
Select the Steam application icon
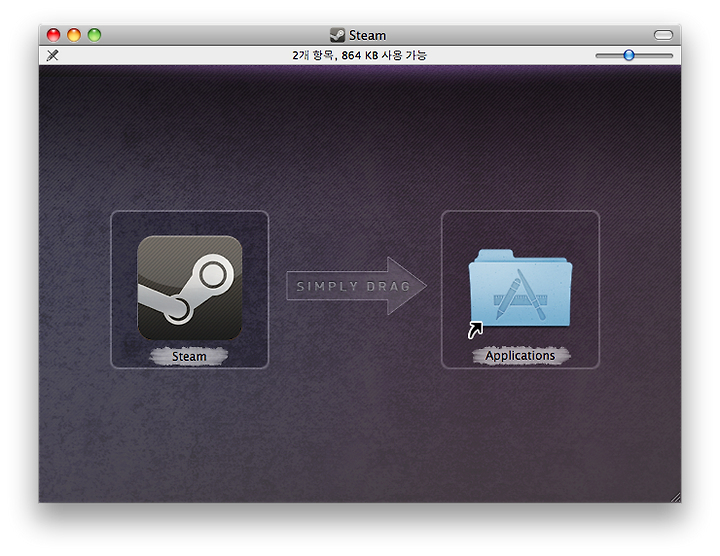pos(190,288)
